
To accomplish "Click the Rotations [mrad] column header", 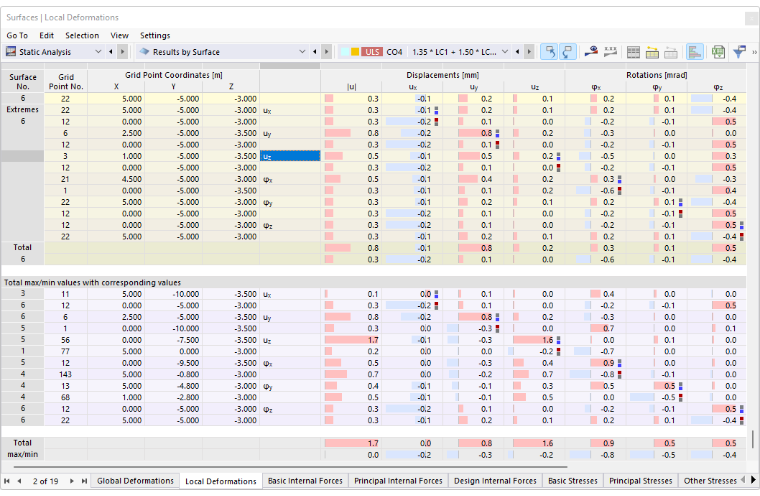I will (x=656, y=75).
